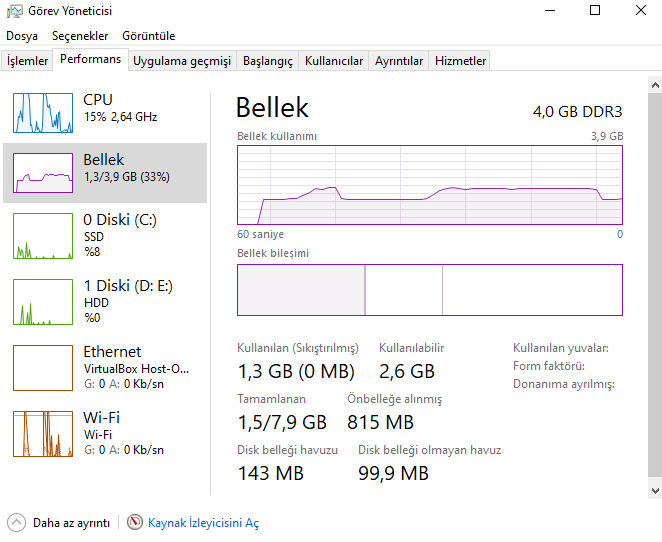Open the 0 Diski (C:) graph thumbnail
Viewport: 662px width, 542px height.
point(43,236)
